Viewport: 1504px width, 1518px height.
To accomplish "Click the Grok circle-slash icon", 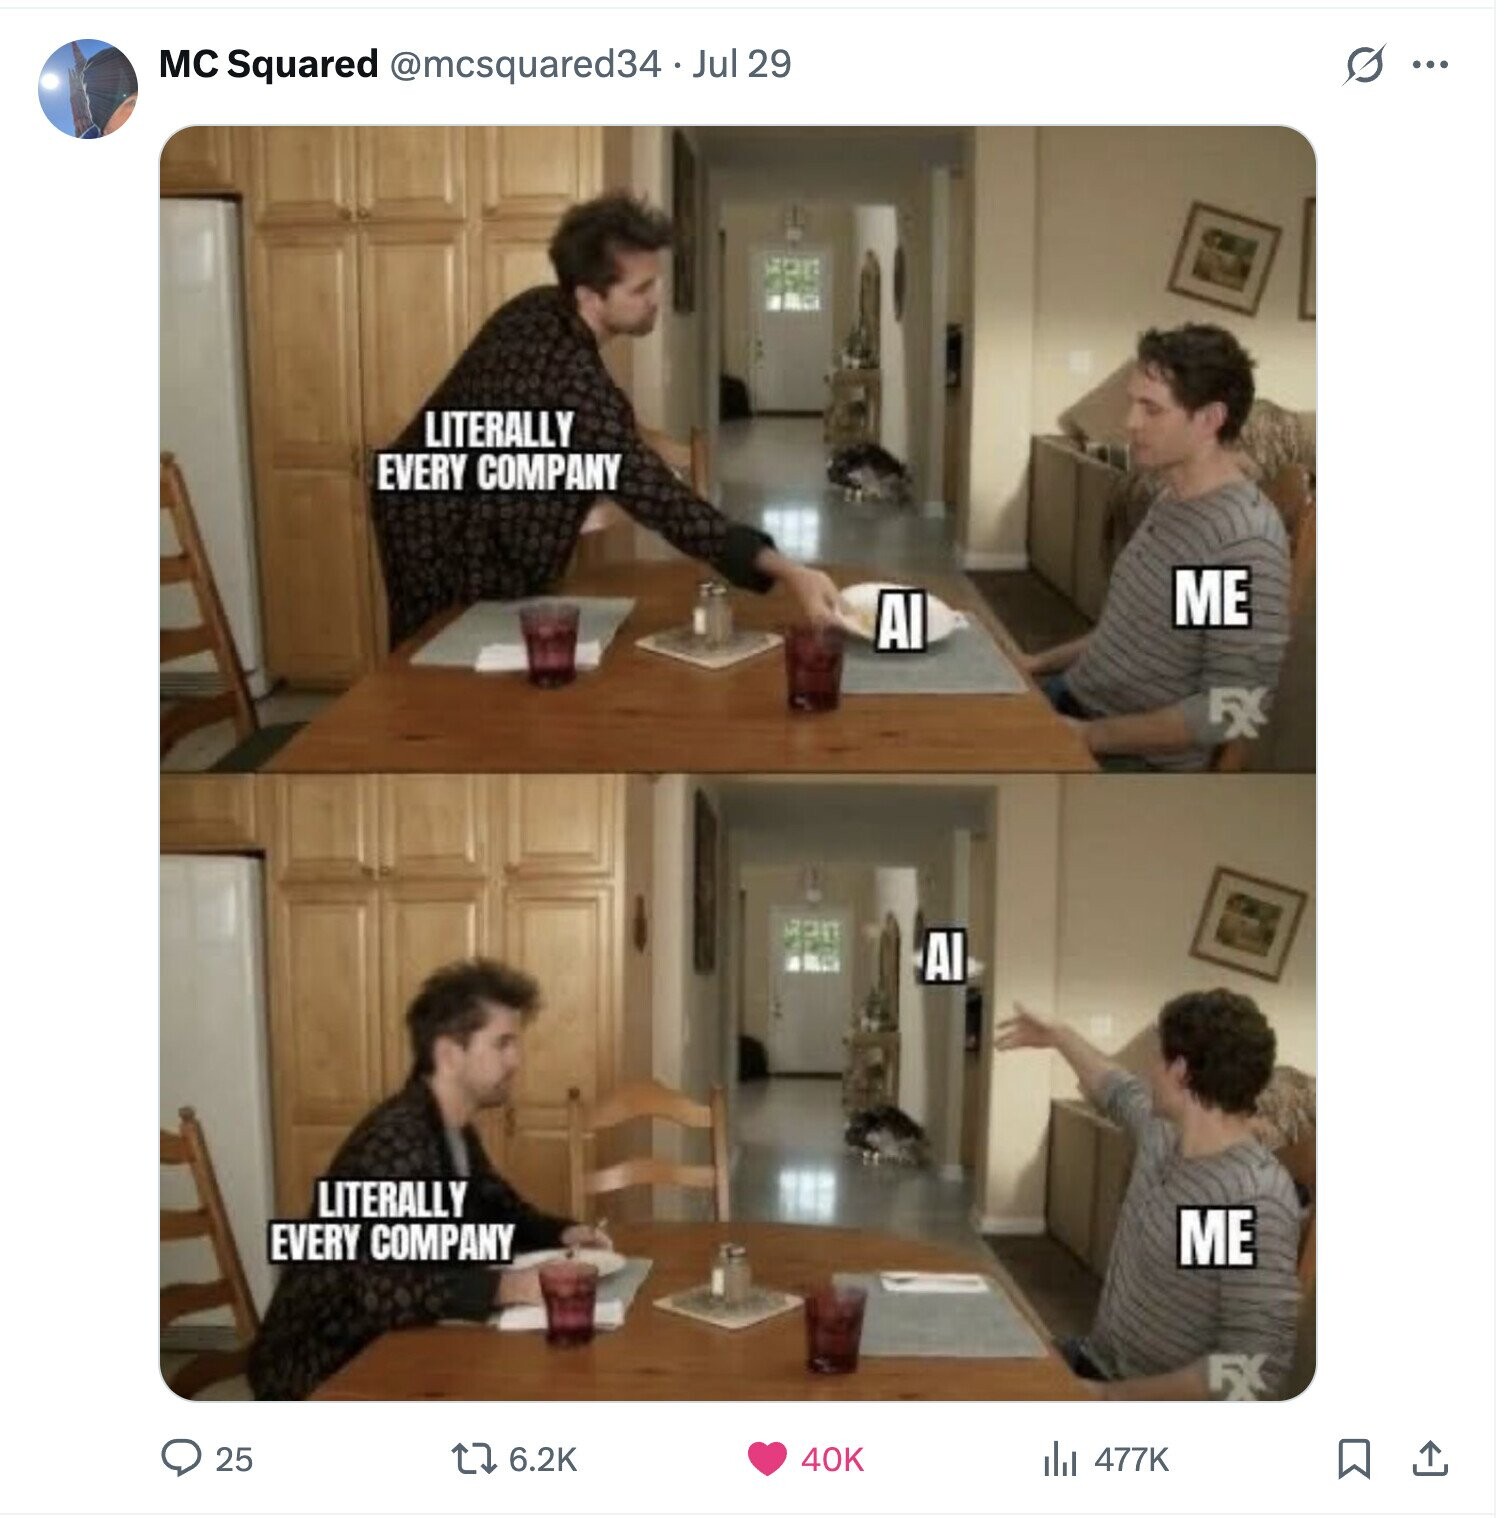I will click(1364, 65).
